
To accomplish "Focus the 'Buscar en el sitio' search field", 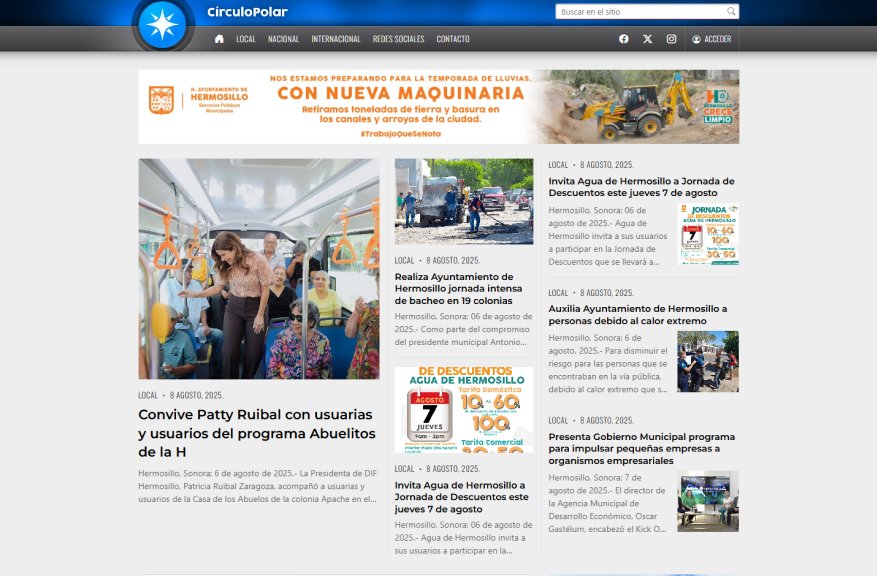I will 640,12.
